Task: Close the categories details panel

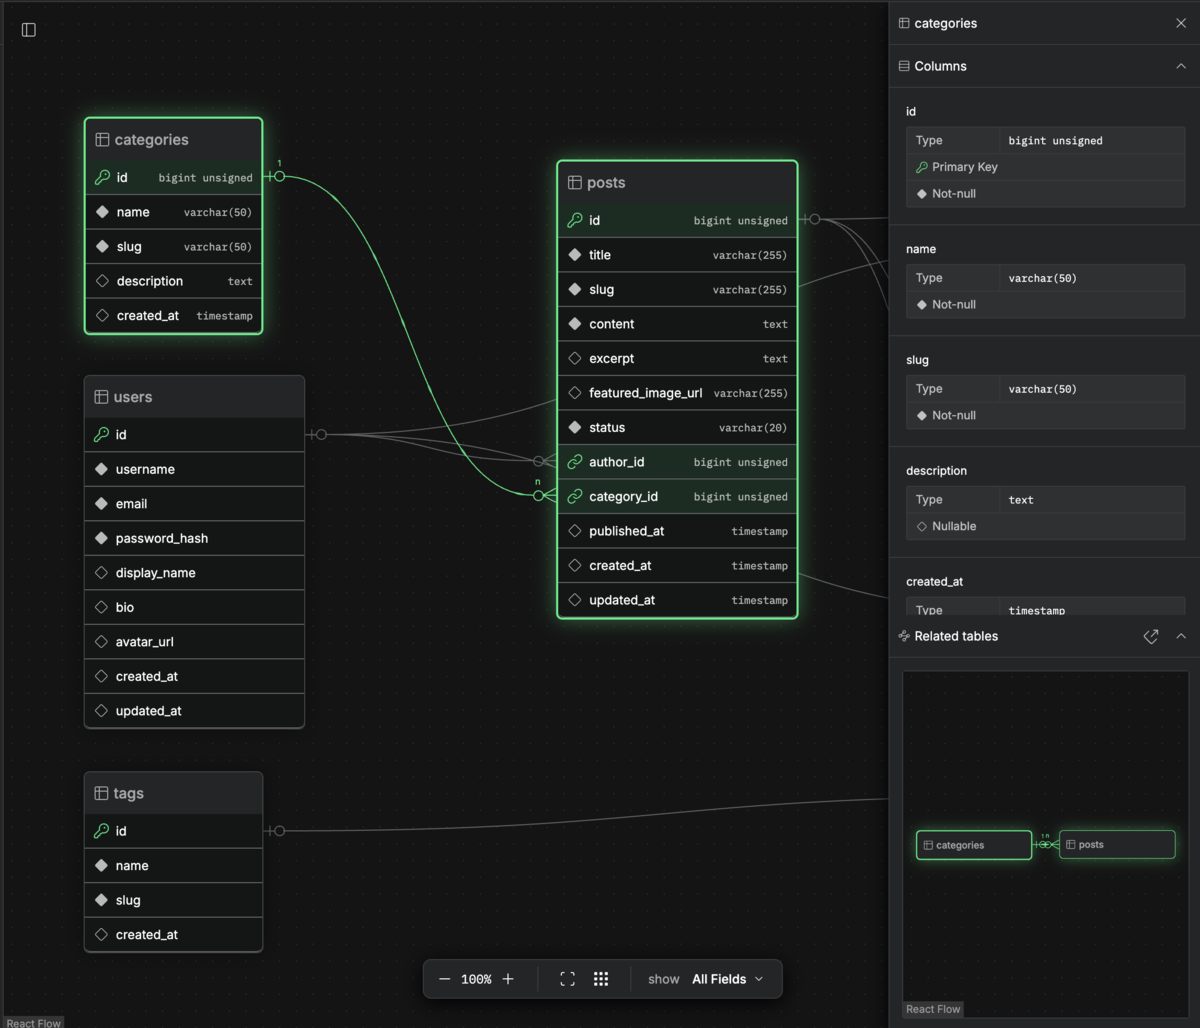Action: [1181, 23]
